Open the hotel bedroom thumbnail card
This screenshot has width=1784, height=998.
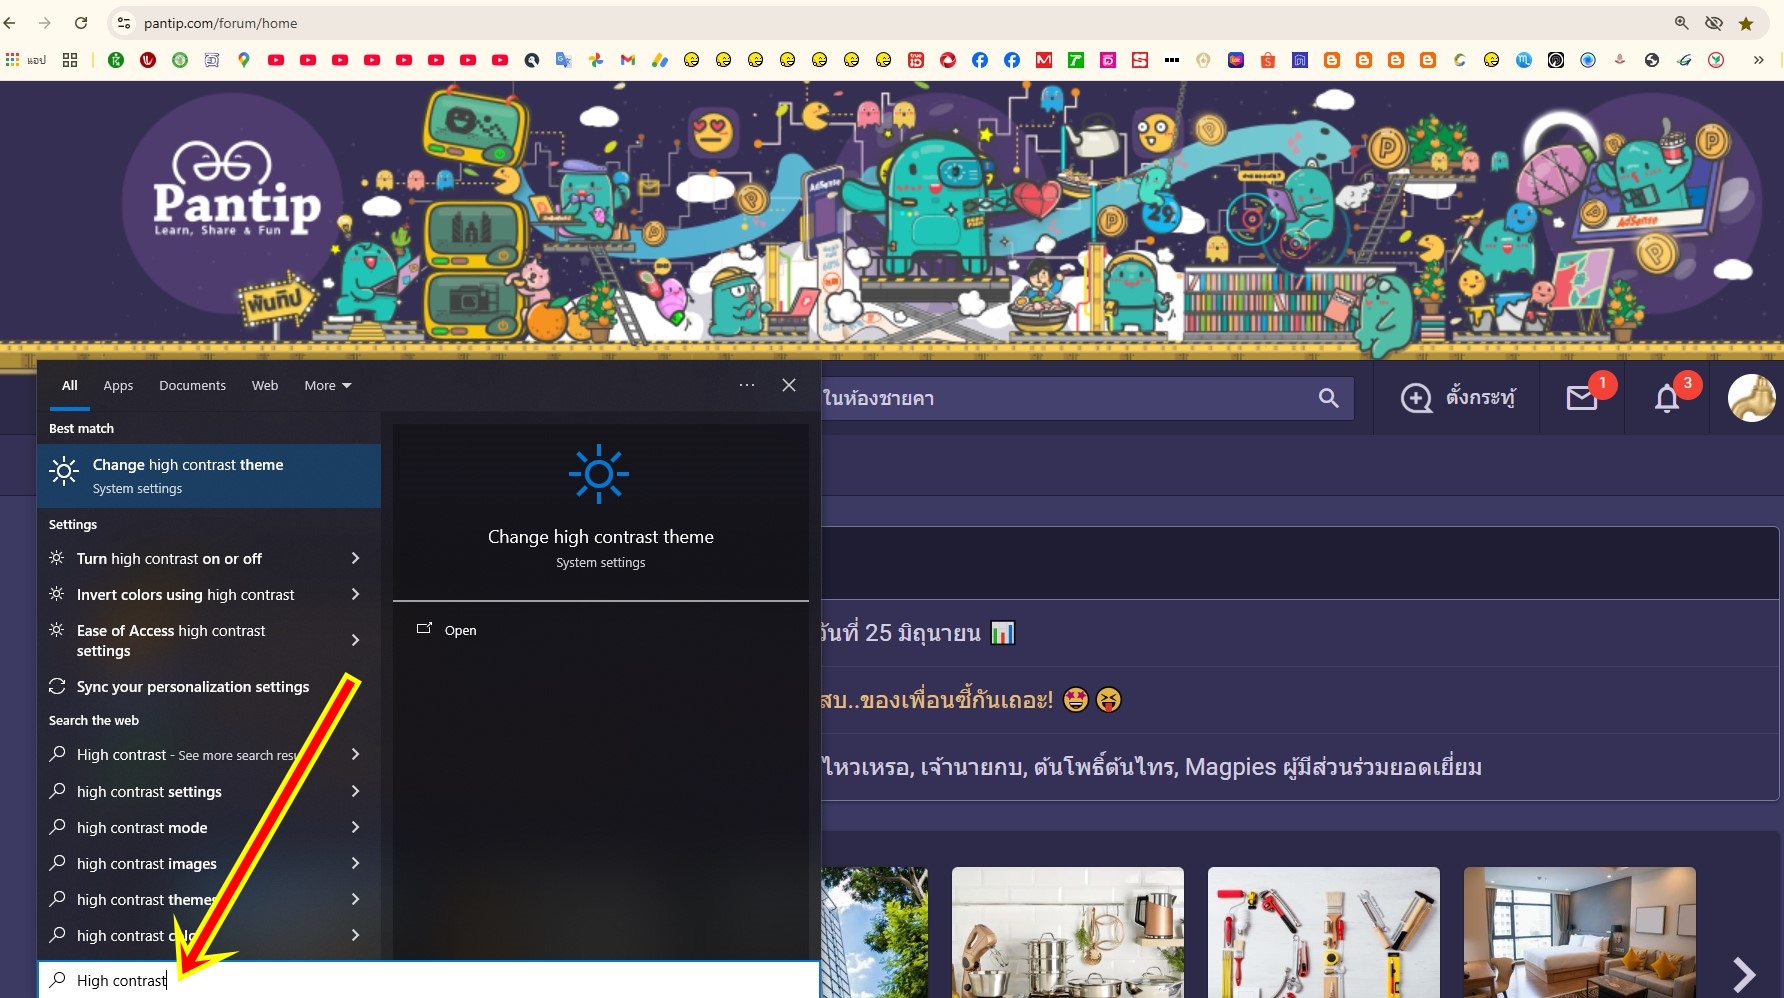point(1580,932)
